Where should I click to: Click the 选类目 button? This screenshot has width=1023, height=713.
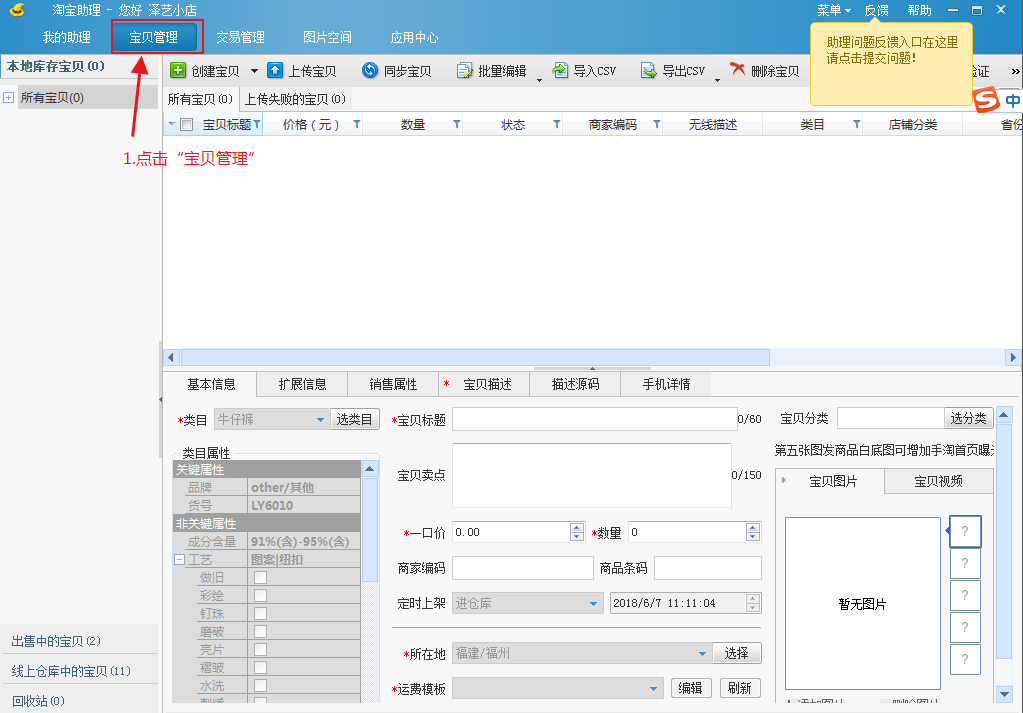[355, 419]
